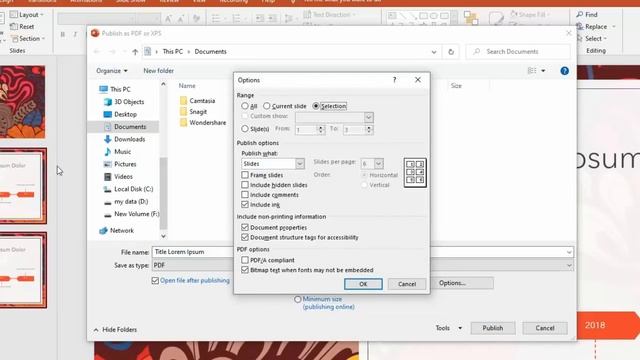
Task: Click blue help icon in Publish dialog
Action: pyautogui.click(x=564, y=71)
